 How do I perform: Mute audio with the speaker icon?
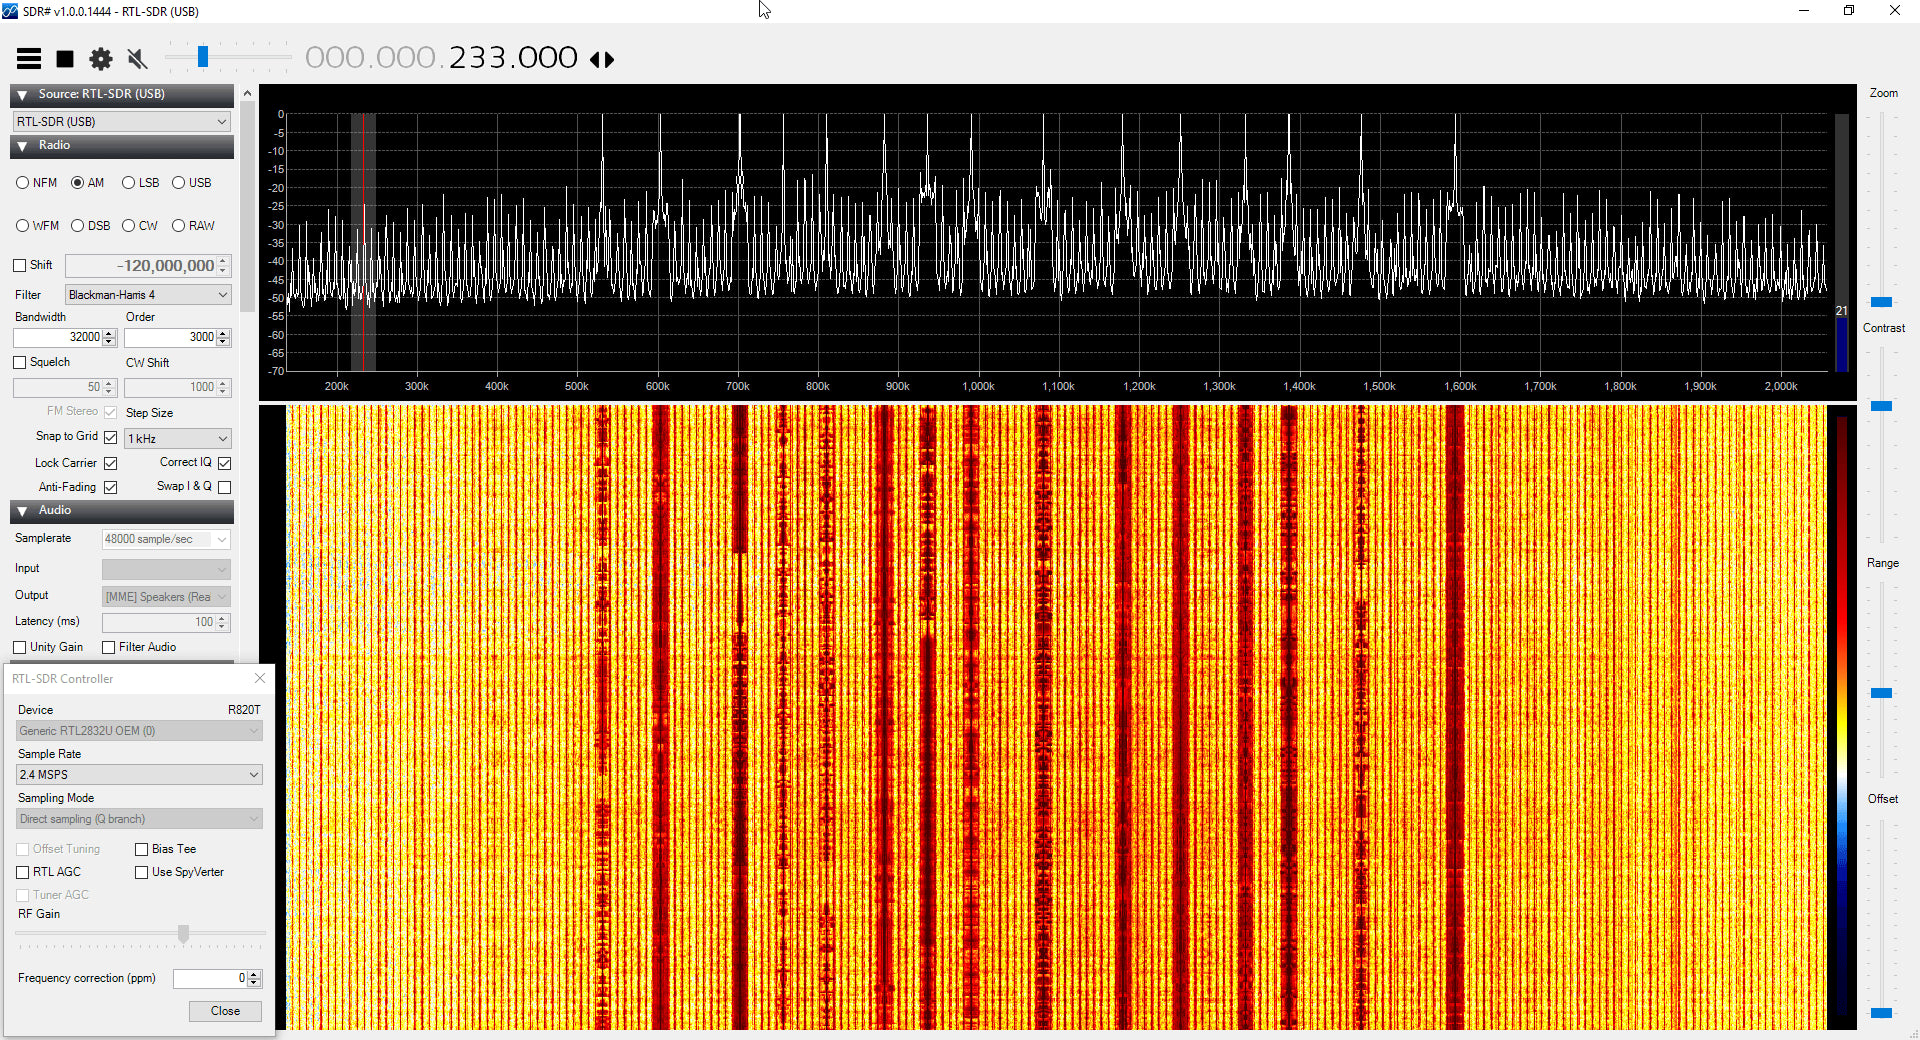click(136, 58)
